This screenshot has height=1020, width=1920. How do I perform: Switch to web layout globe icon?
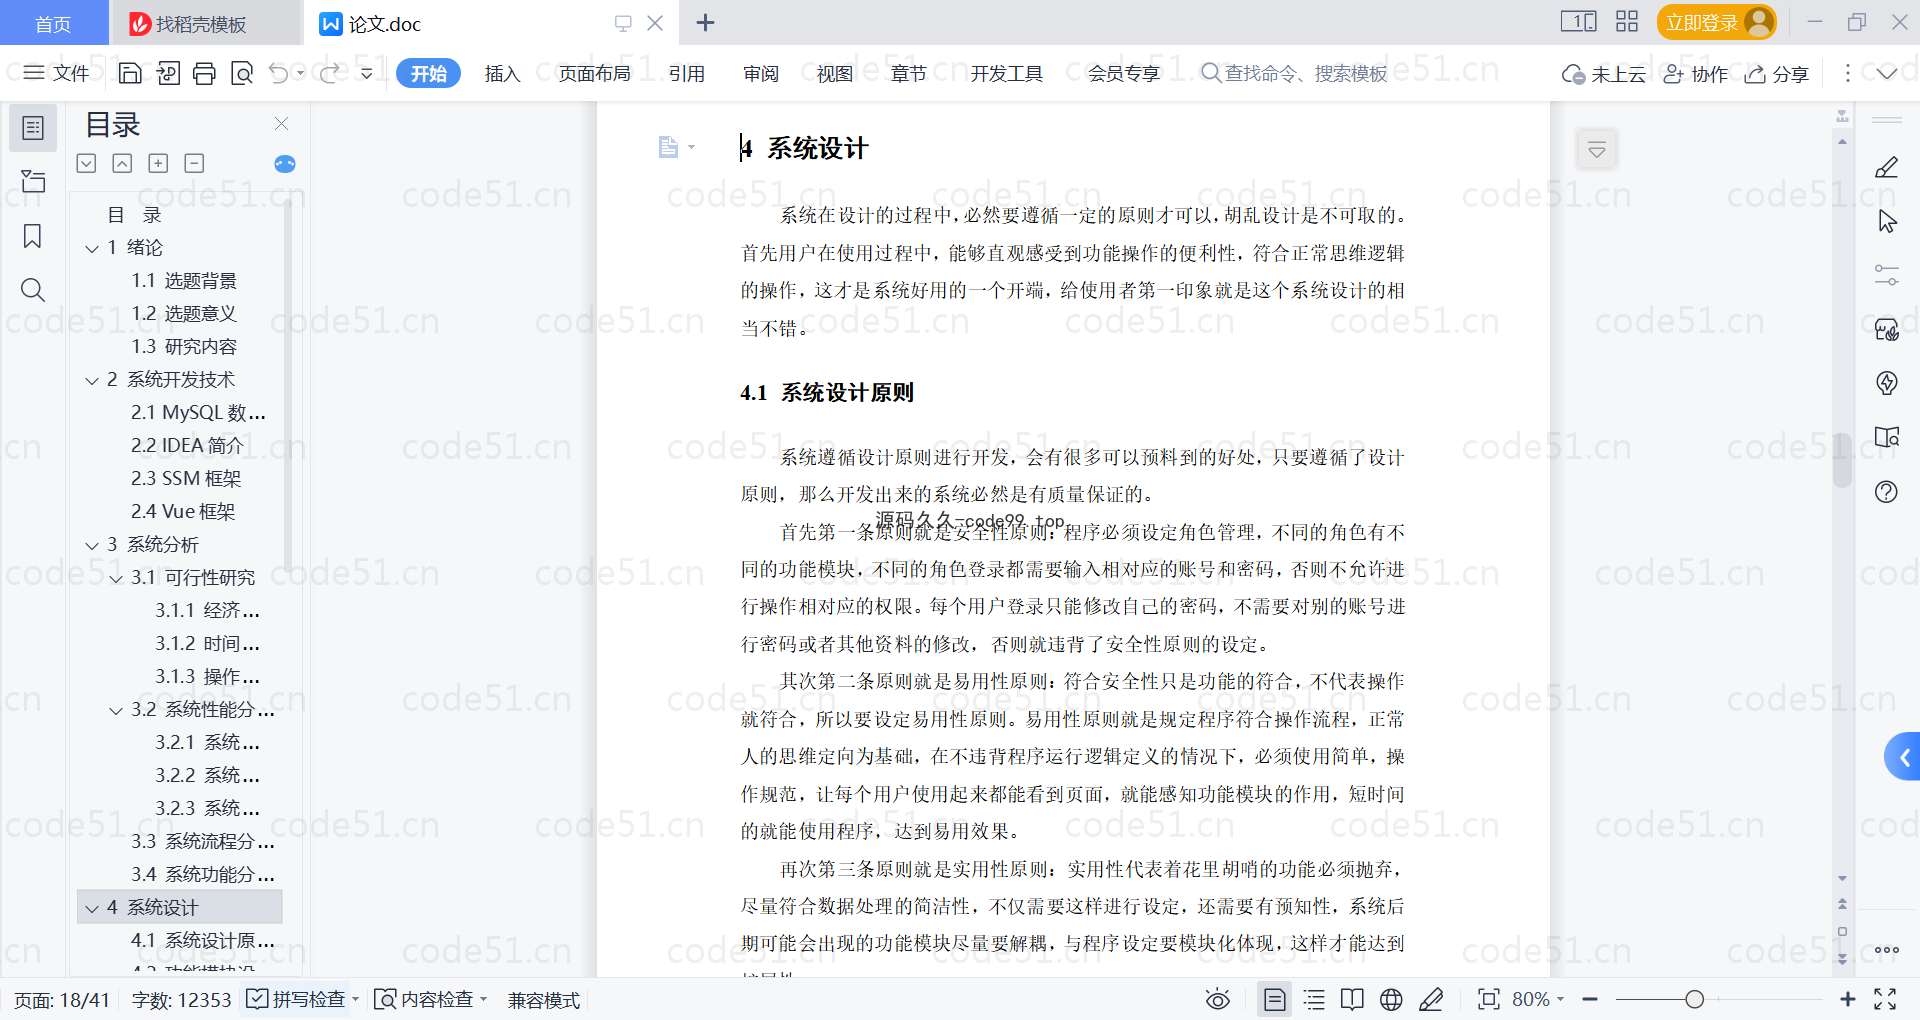click(x=1391, y=999)
